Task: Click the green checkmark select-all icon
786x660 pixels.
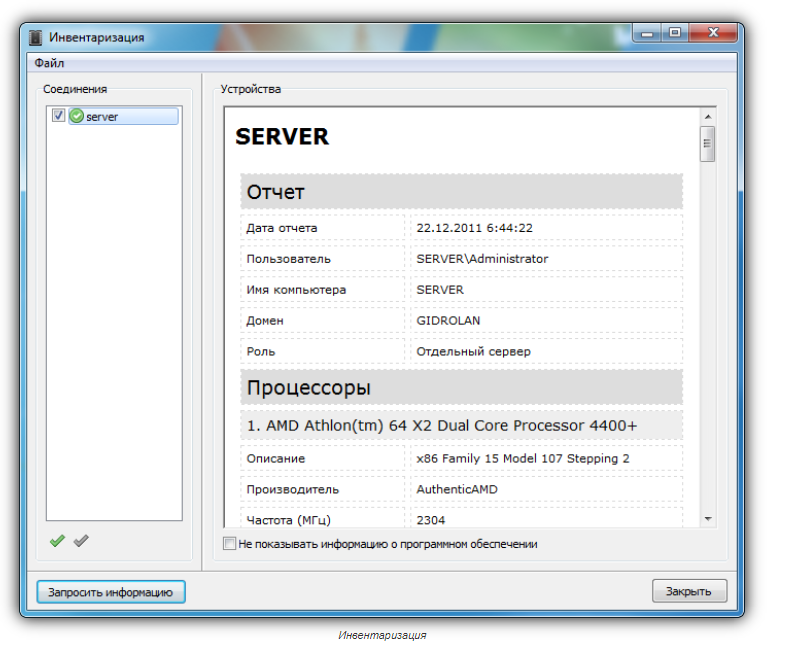Action: (x=58, y=541)
